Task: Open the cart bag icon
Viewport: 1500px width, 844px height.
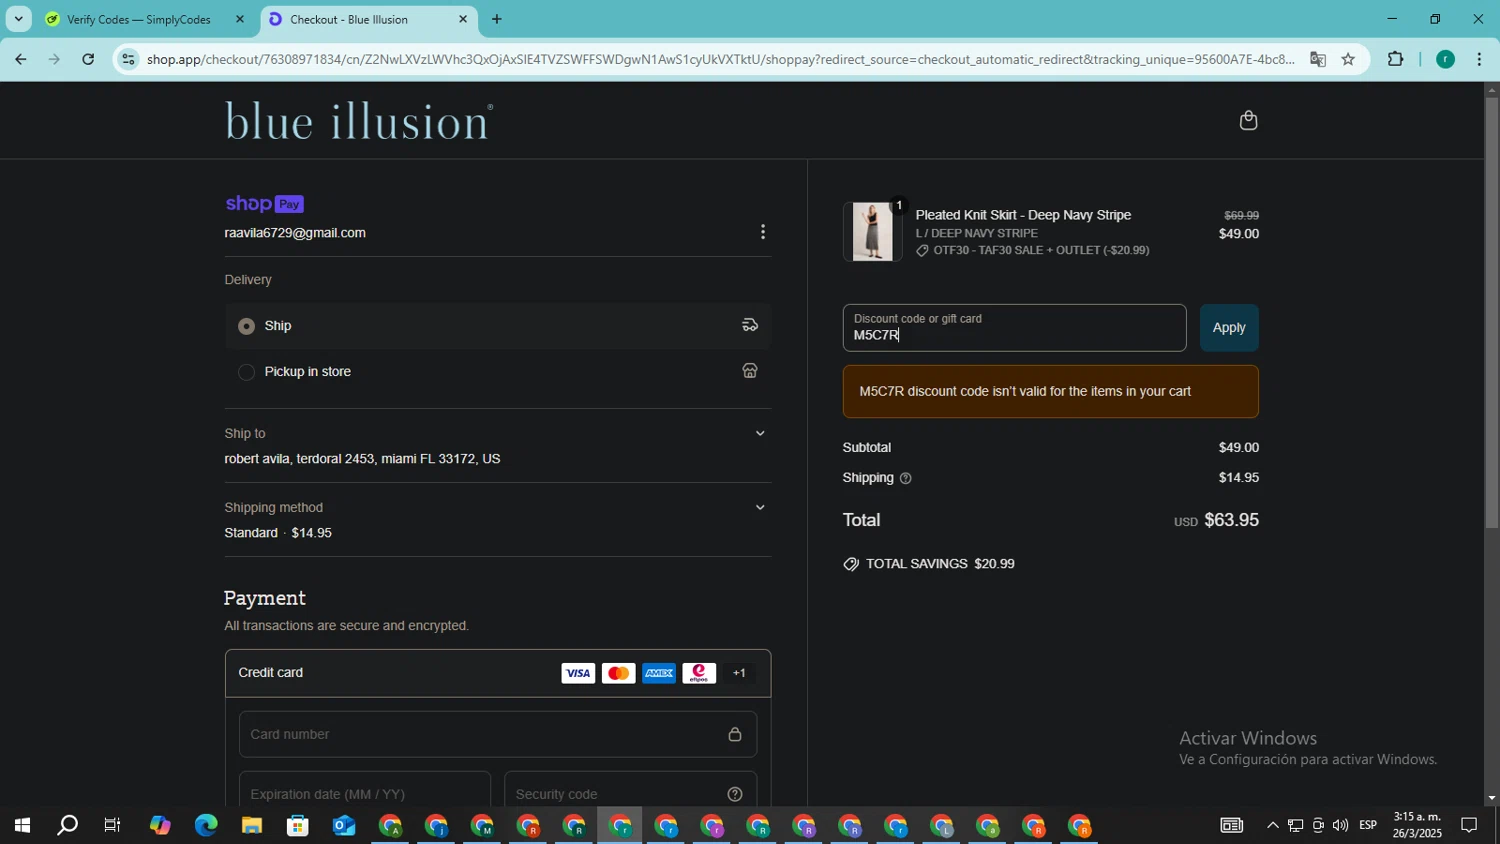Action: (x=1248, y=121)
